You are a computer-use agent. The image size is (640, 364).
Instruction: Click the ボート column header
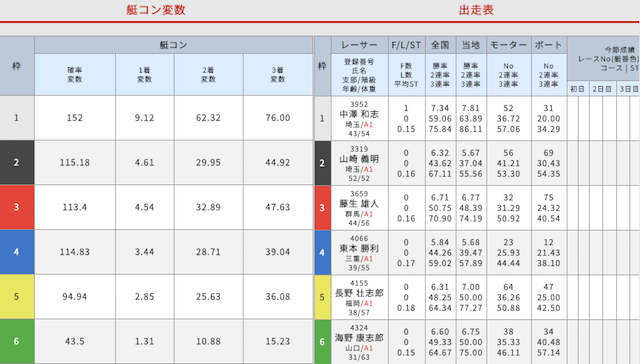click(549, 45)
